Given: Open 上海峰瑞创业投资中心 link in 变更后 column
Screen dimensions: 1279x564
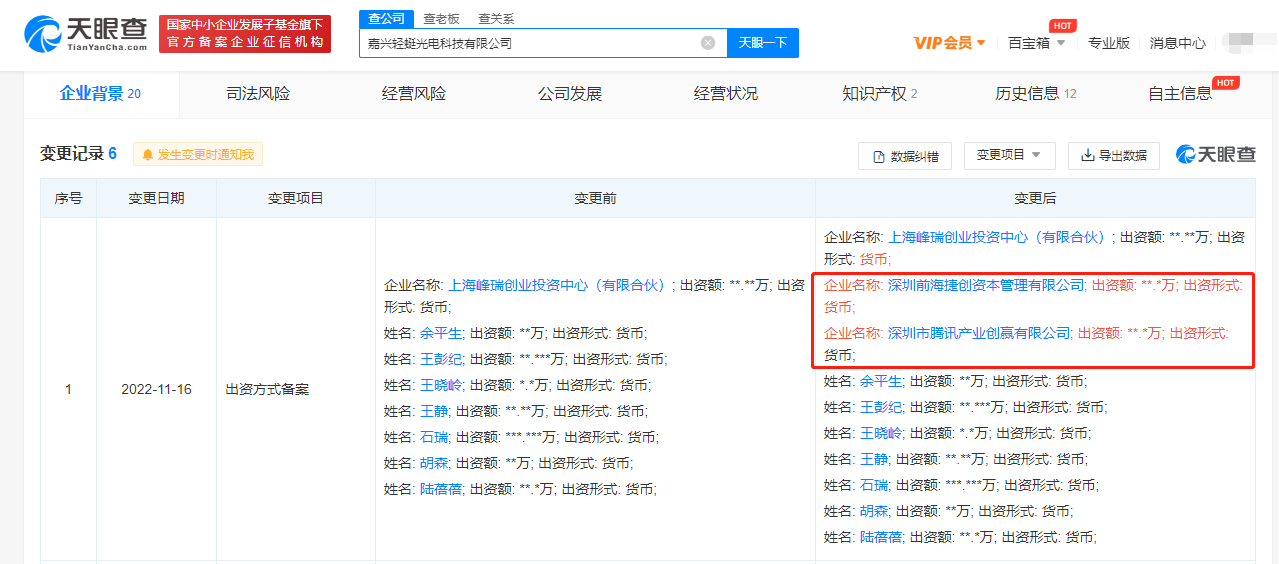Looking at the screenshot, I should (997, 237).
